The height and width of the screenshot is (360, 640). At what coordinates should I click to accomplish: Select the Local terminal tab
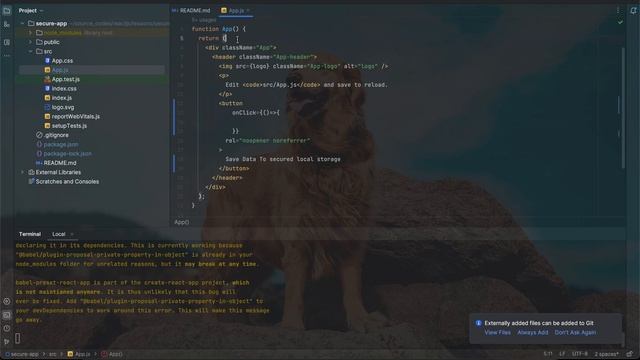tap(59, 234)
